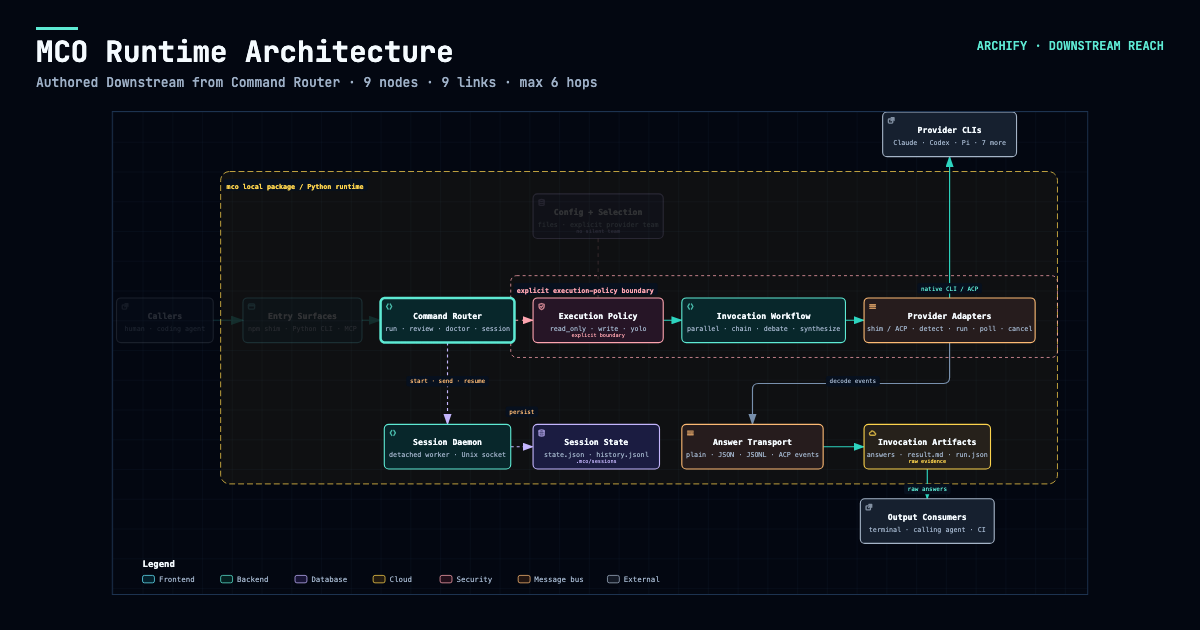The image size is (1200, 630).
Task: Click the External legend label
Action: (642, 579)
